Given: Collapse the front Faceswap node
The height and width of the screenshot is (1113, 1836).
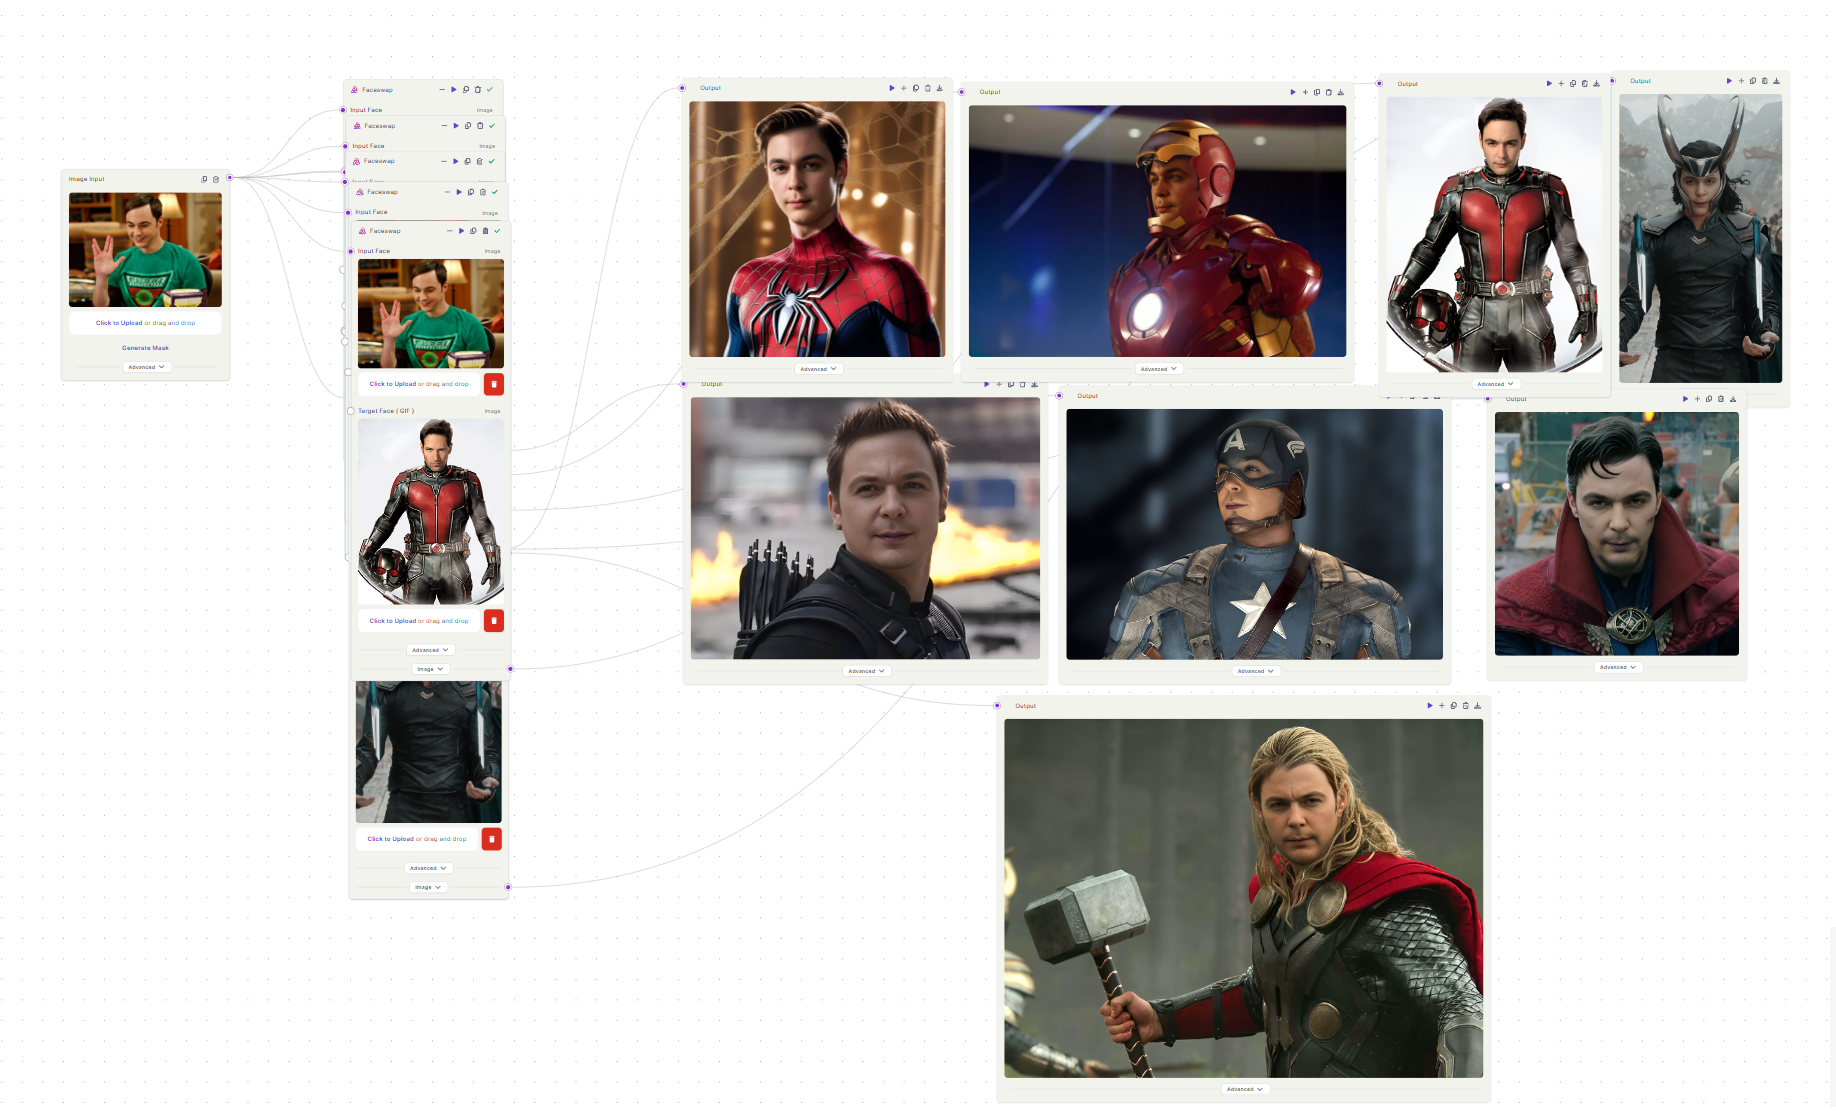Looking at the screenshot, I should [449, 231].
